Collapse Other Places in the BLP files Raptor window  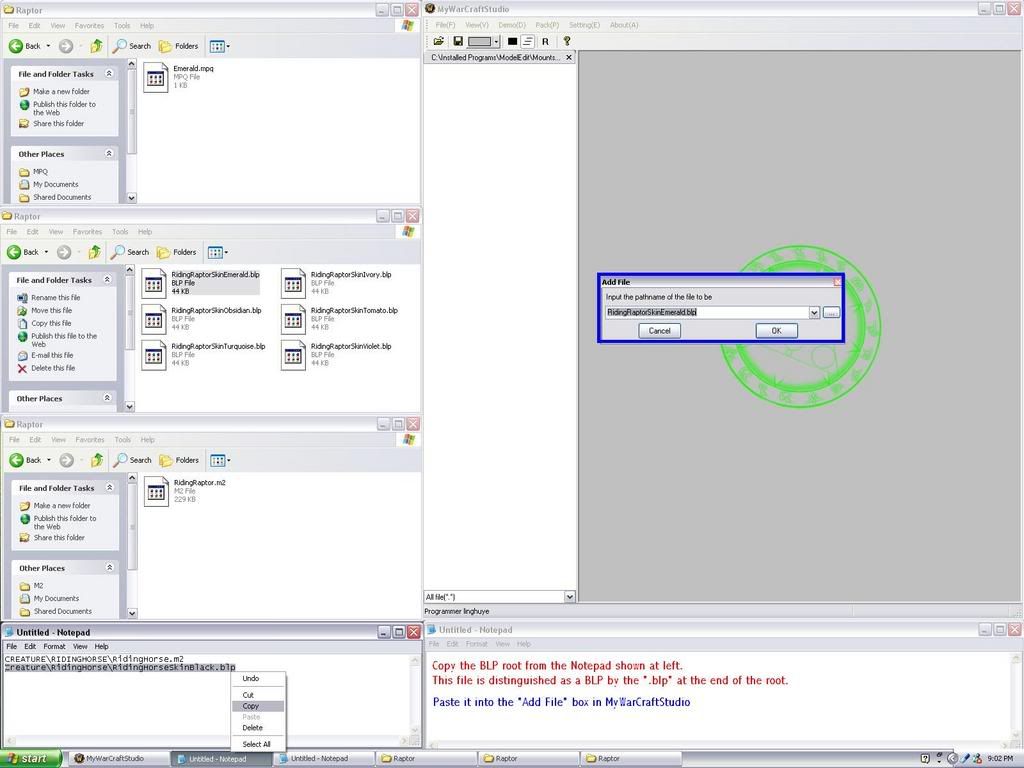107,398
